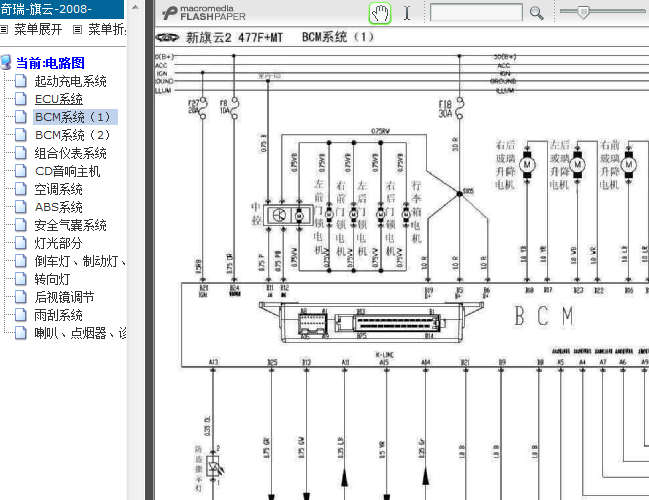Click the zoom slider handle

tap(583, 12)
